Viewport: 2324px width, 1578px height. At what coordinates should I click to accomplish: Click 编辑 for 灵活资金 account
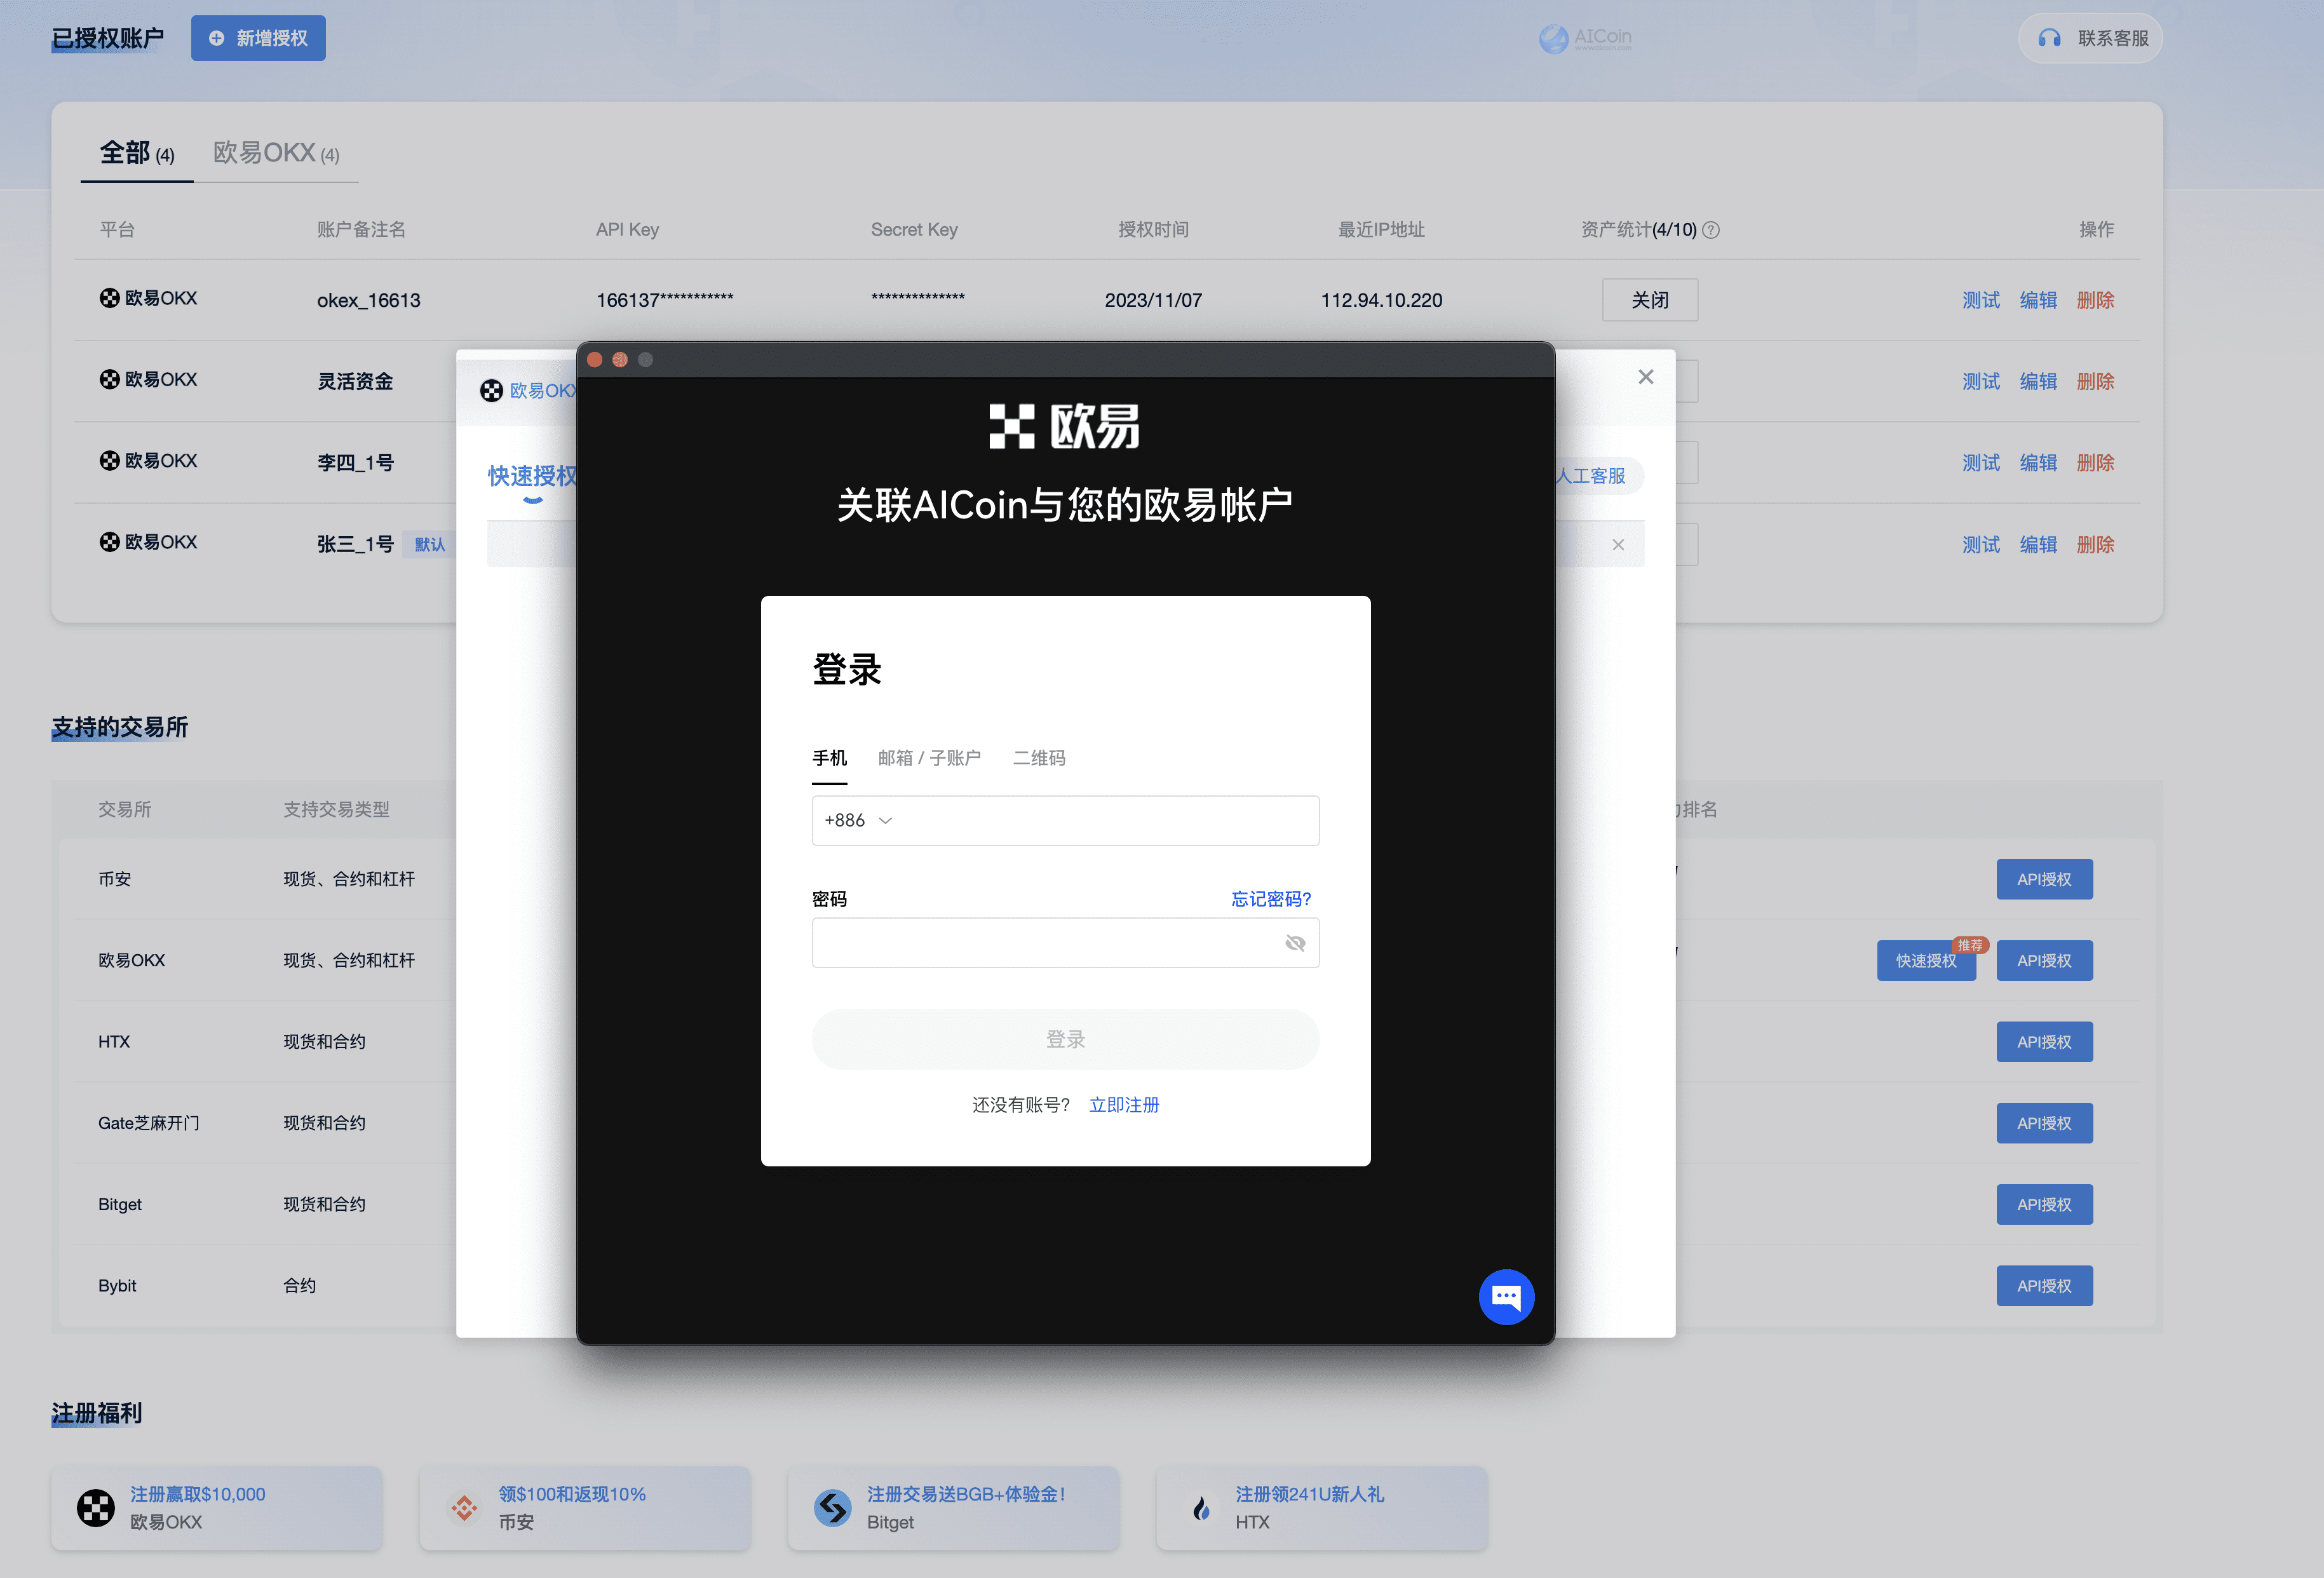(x=2038, y=381)
